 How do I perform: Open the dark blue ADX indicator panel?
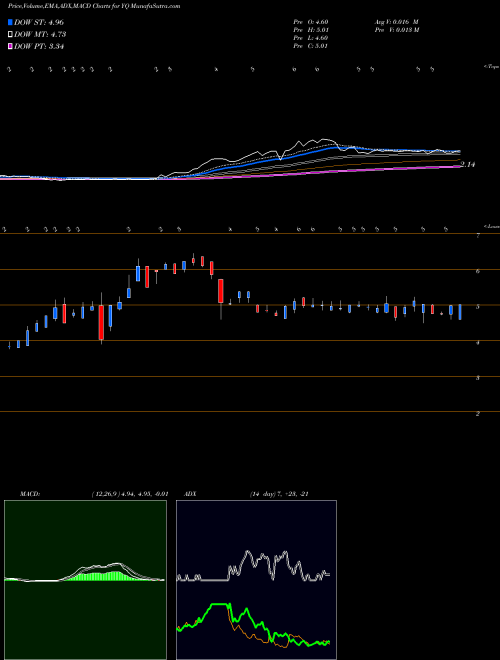click(x=256, y=580)
